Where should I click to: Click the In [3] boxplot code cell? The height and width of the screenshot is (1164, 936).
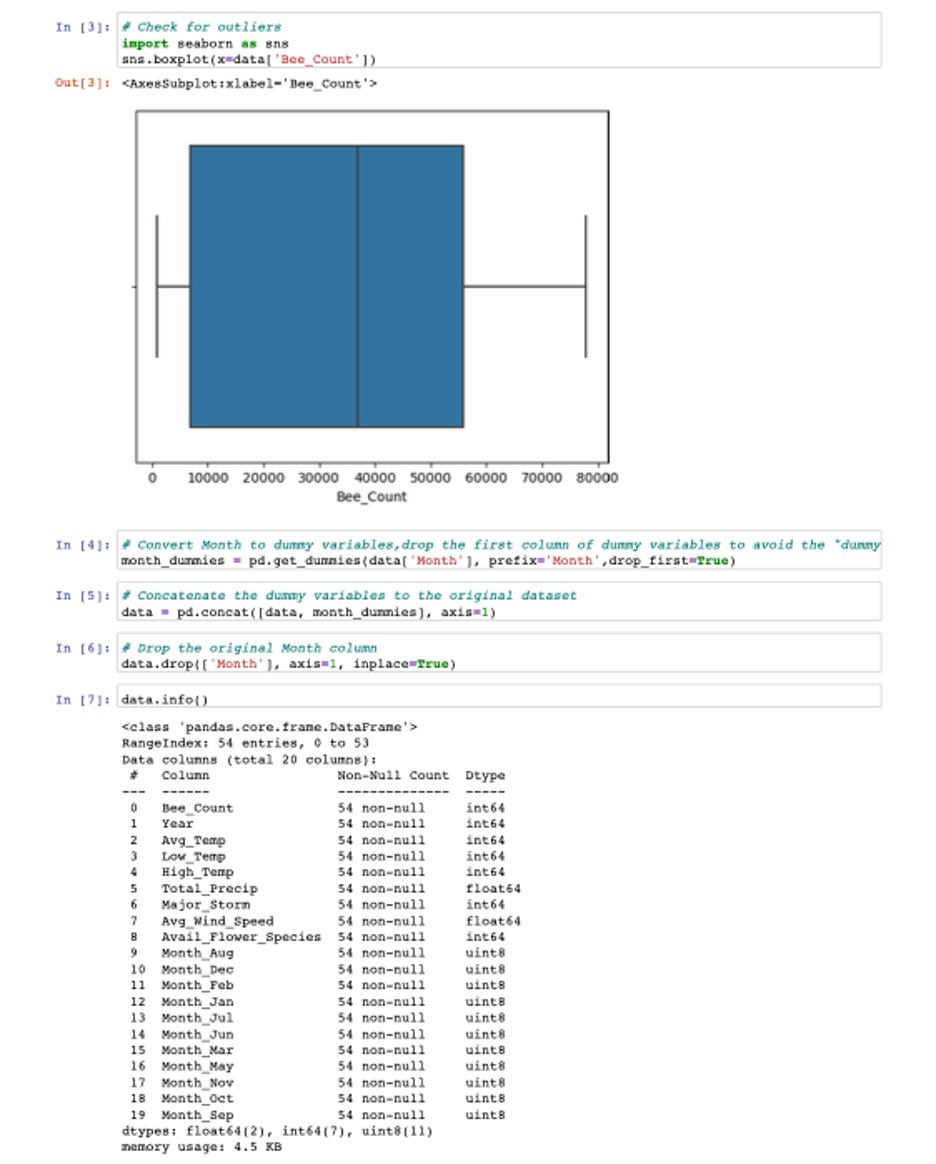click(x=500, y=40)
